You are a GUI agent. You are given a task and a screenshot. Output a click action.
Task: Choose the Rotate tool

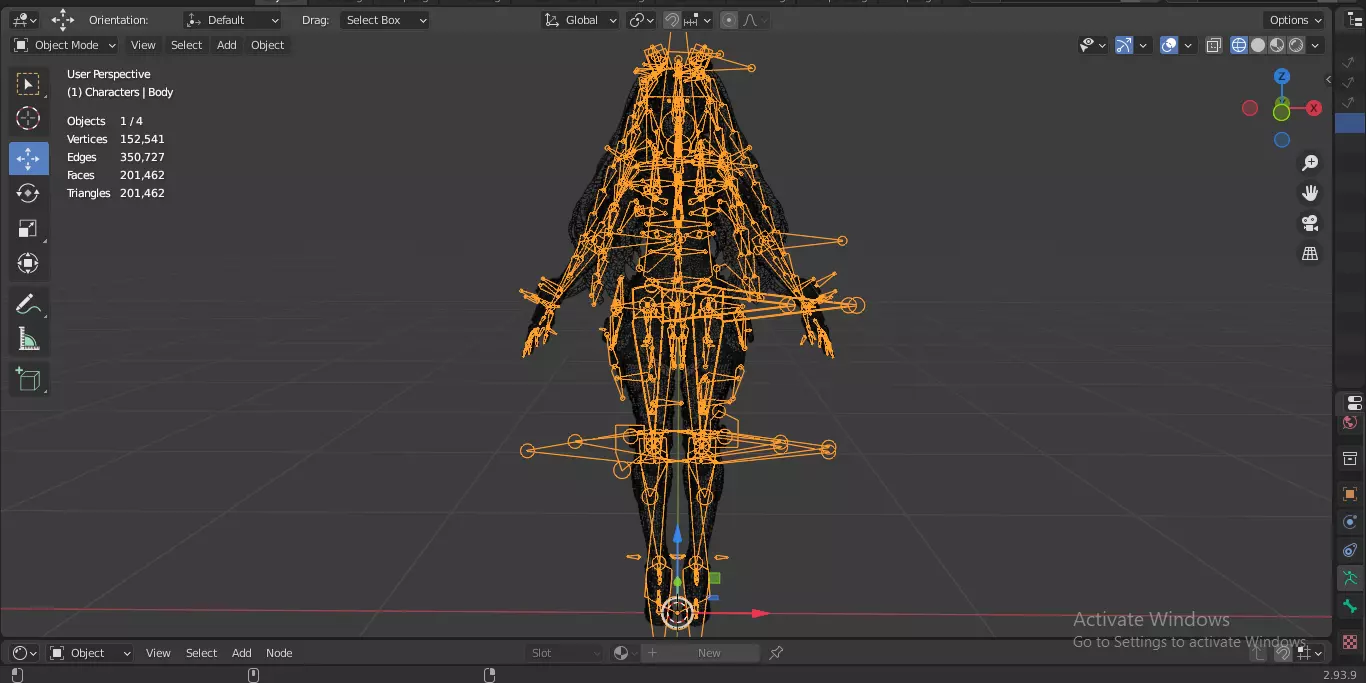(28, 193)
